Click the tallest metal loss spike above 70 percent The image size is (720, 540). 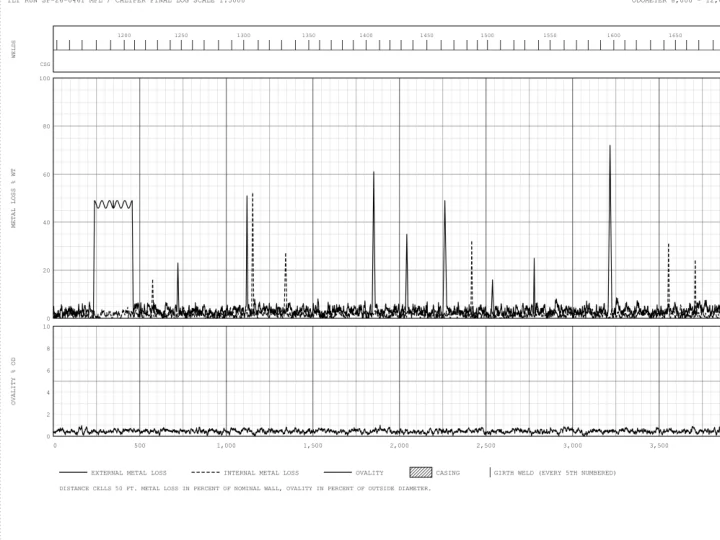[610, 230]
